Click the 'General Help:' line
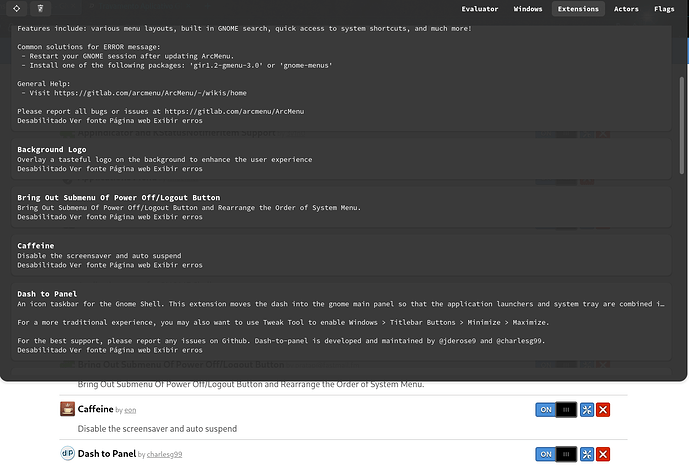The width and height of the screenshot is (689, 465). (x=44, y=84)
